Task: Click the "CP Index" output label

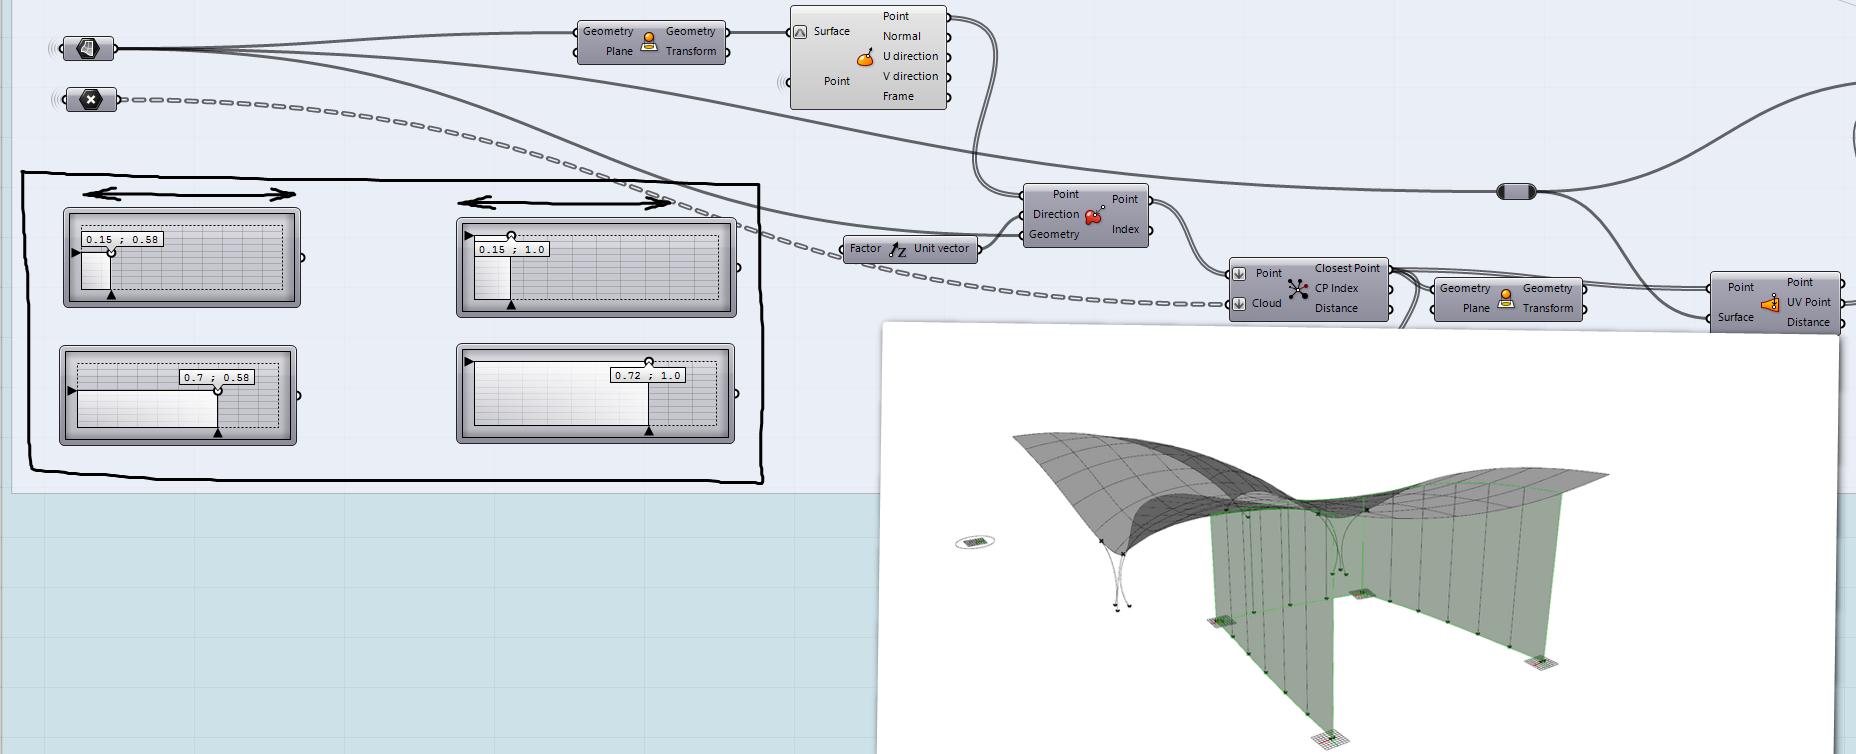Action: 1337,289
